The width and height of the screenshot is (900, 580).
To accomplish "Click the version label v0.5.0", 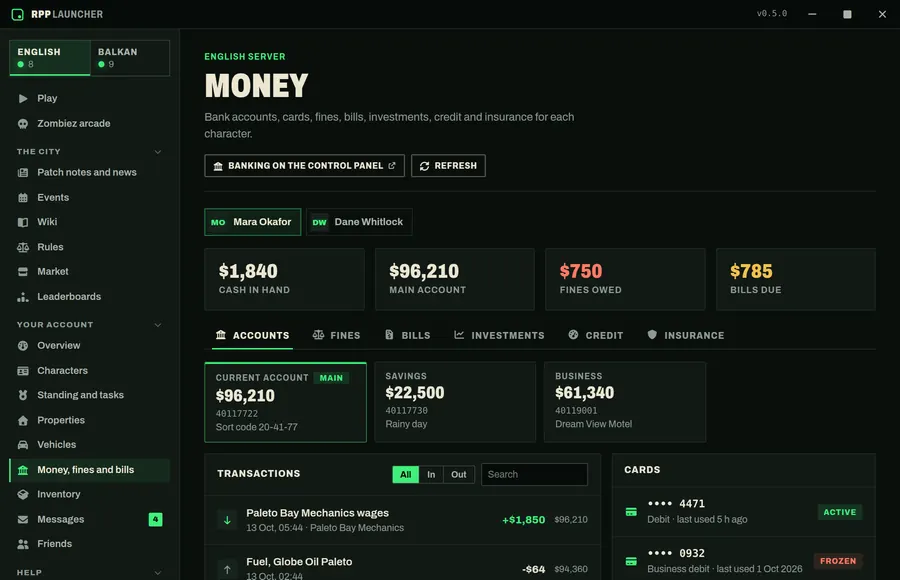I will point(772,13).
